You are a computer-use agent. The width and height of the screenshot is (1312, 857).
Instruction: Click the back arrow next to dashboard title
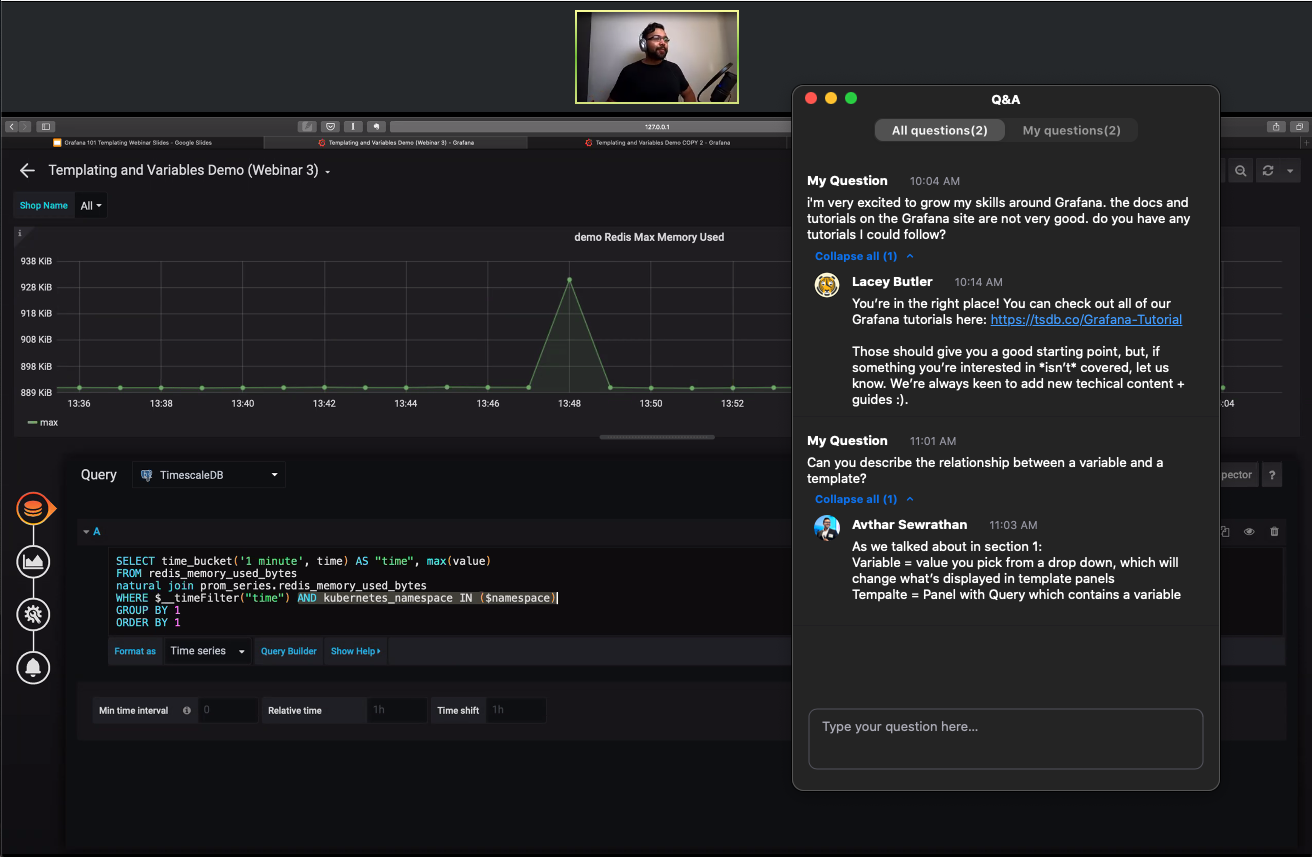pyautogui.click(x=27, y=171)
